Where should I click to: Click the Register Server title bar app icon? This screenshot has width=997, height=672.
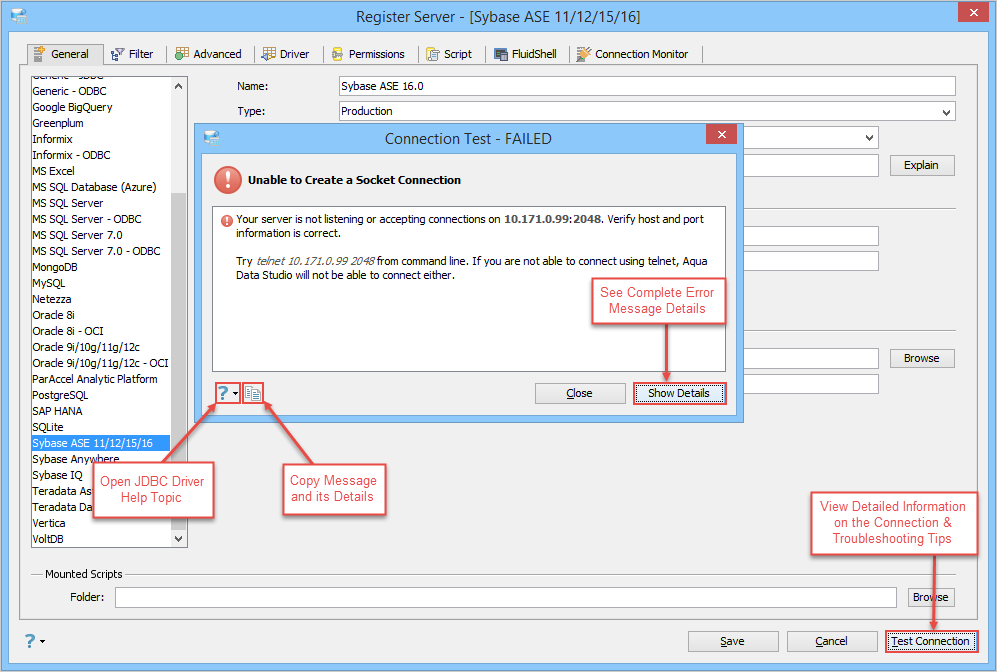19,17
